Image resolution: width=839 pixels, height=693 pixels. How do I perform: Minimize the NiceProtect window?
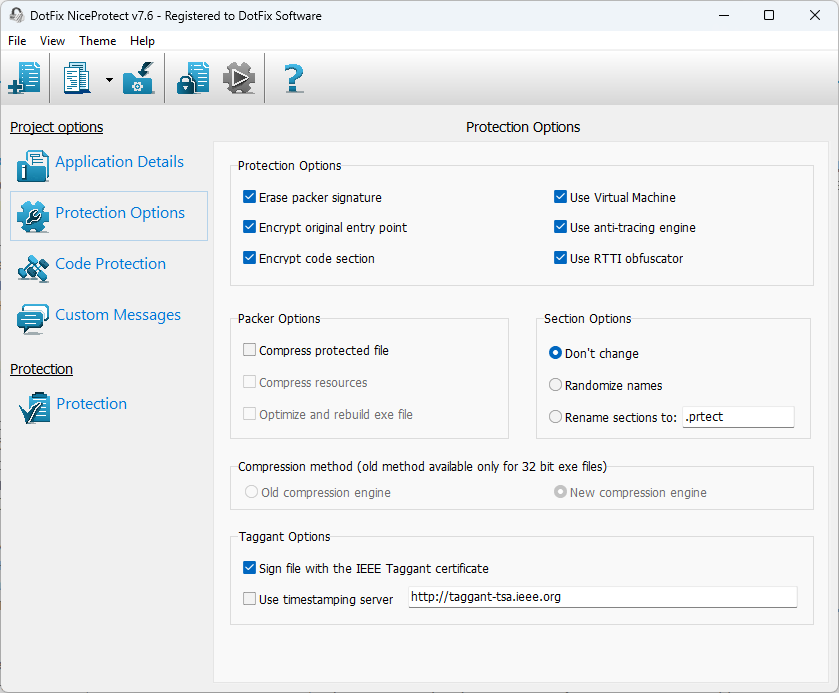(x=724, y=15)
